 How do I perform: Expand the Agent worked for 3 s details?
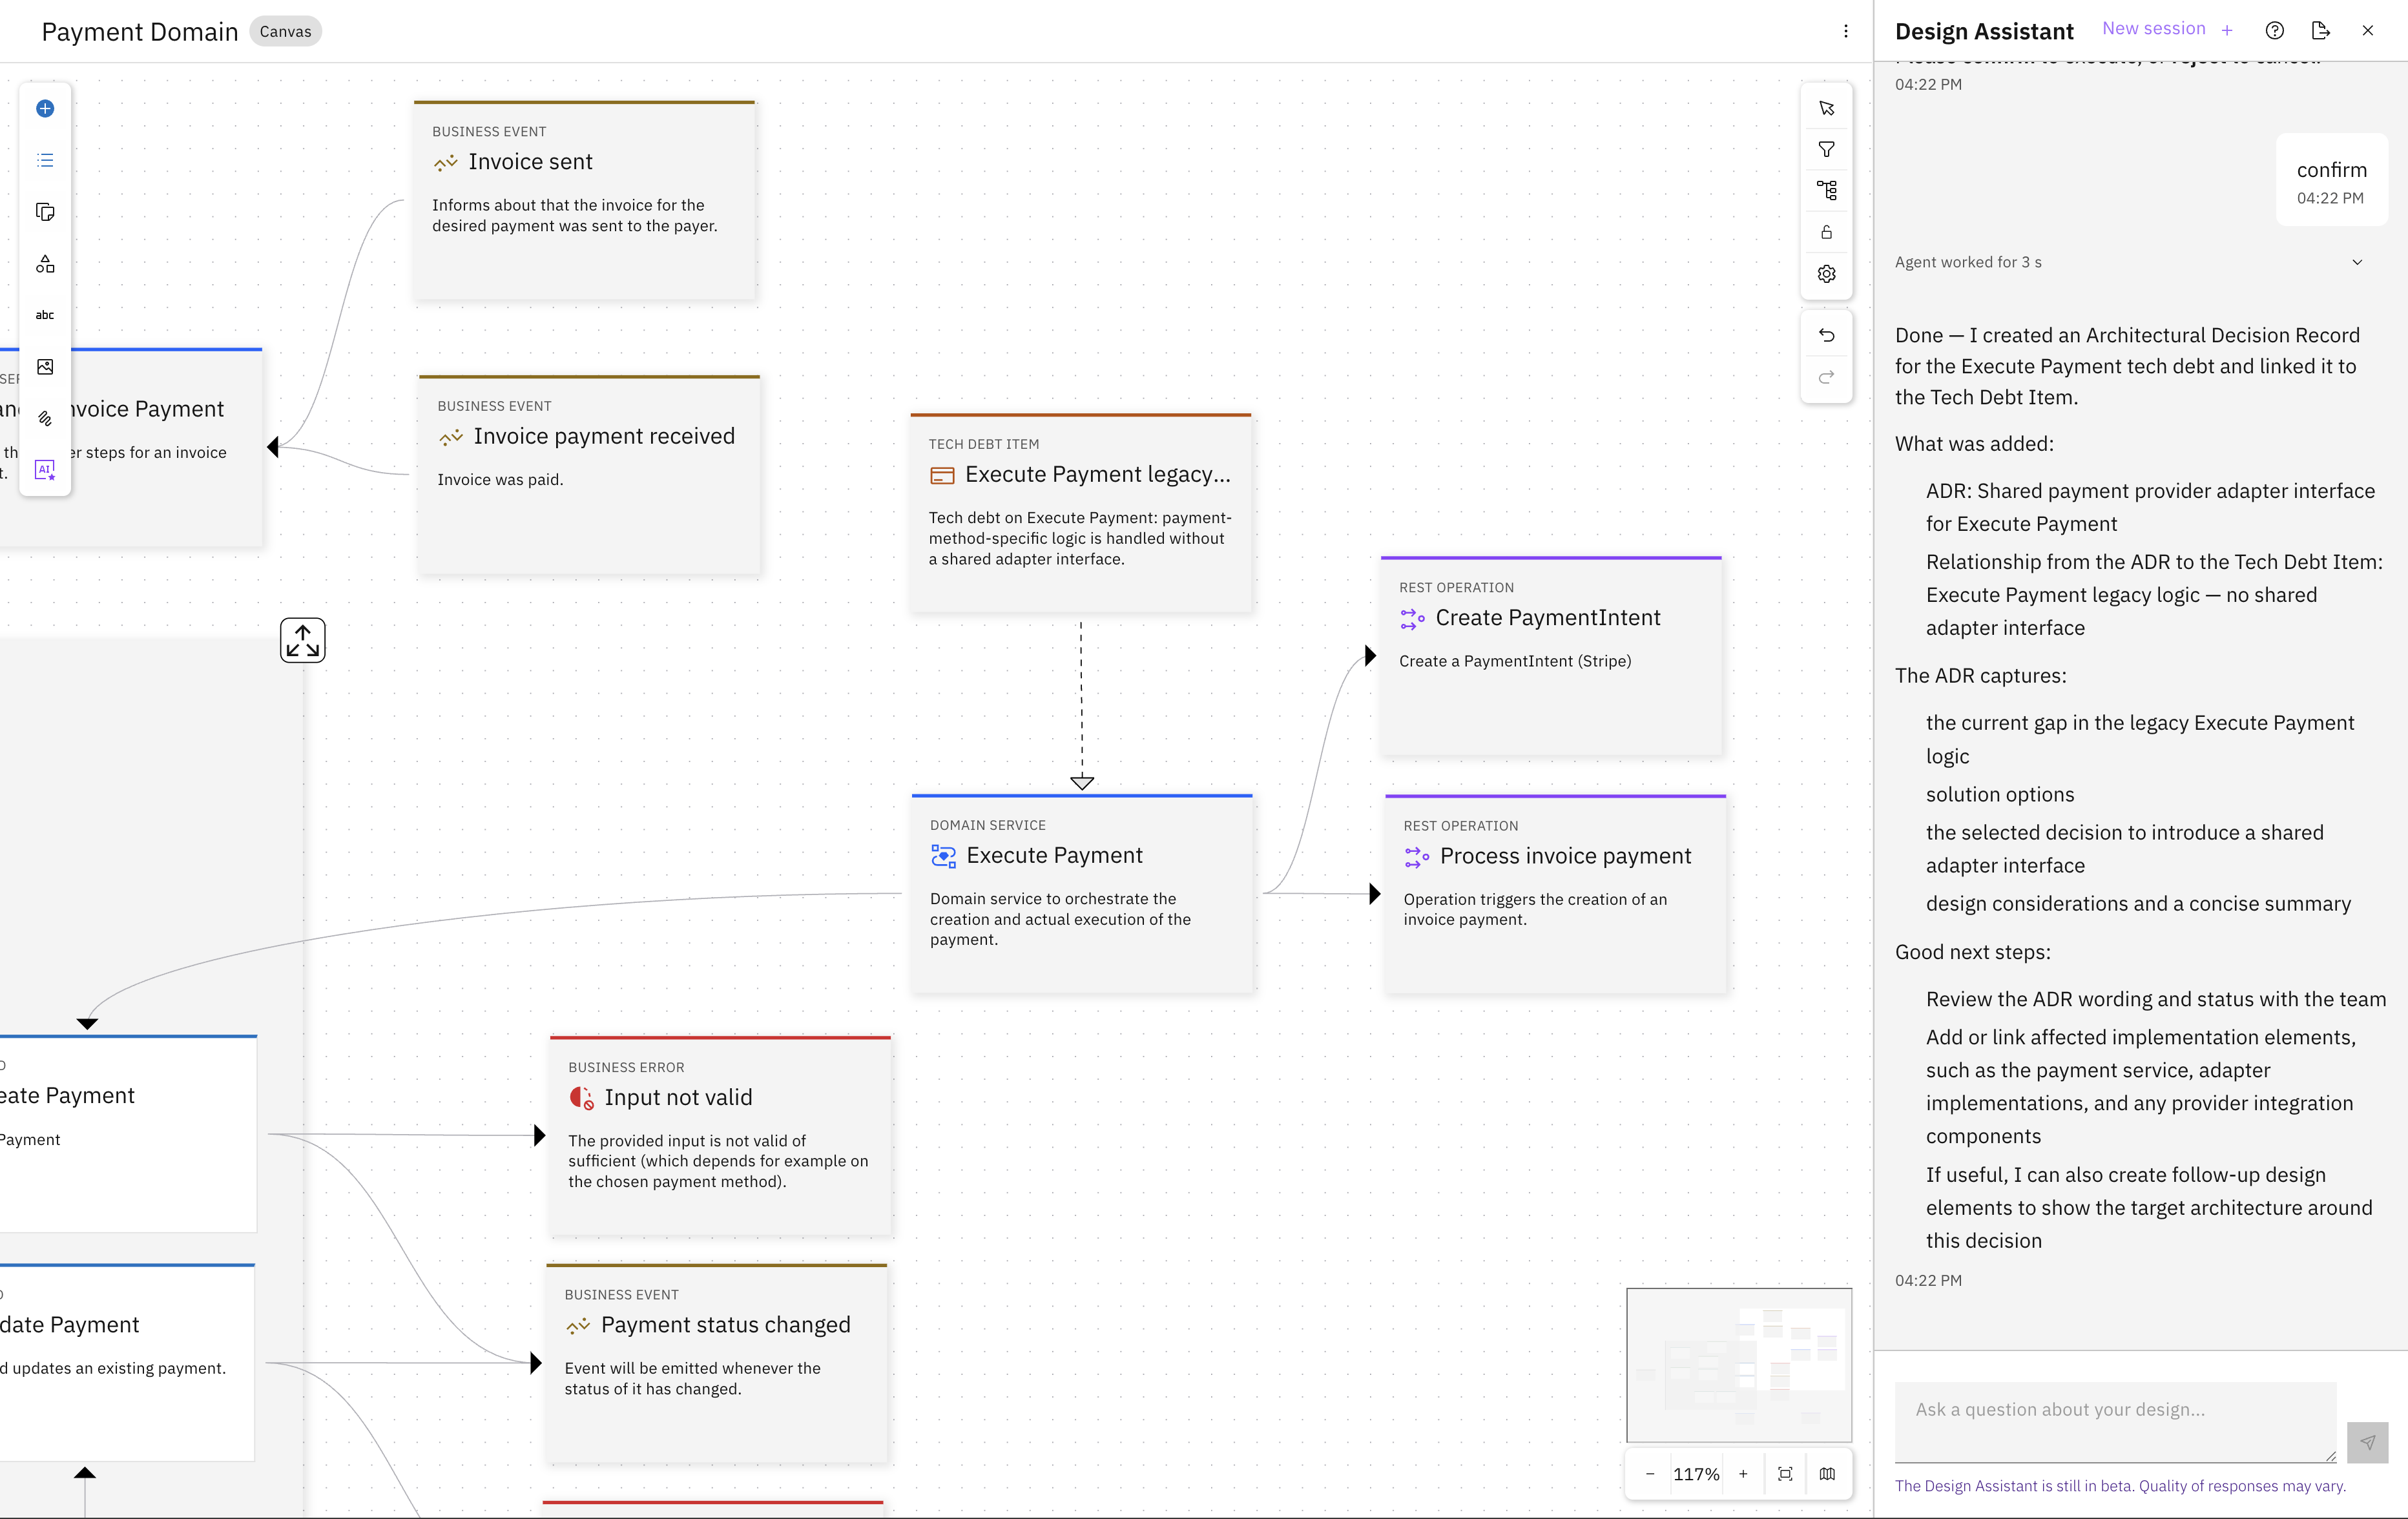[2357, 262]
